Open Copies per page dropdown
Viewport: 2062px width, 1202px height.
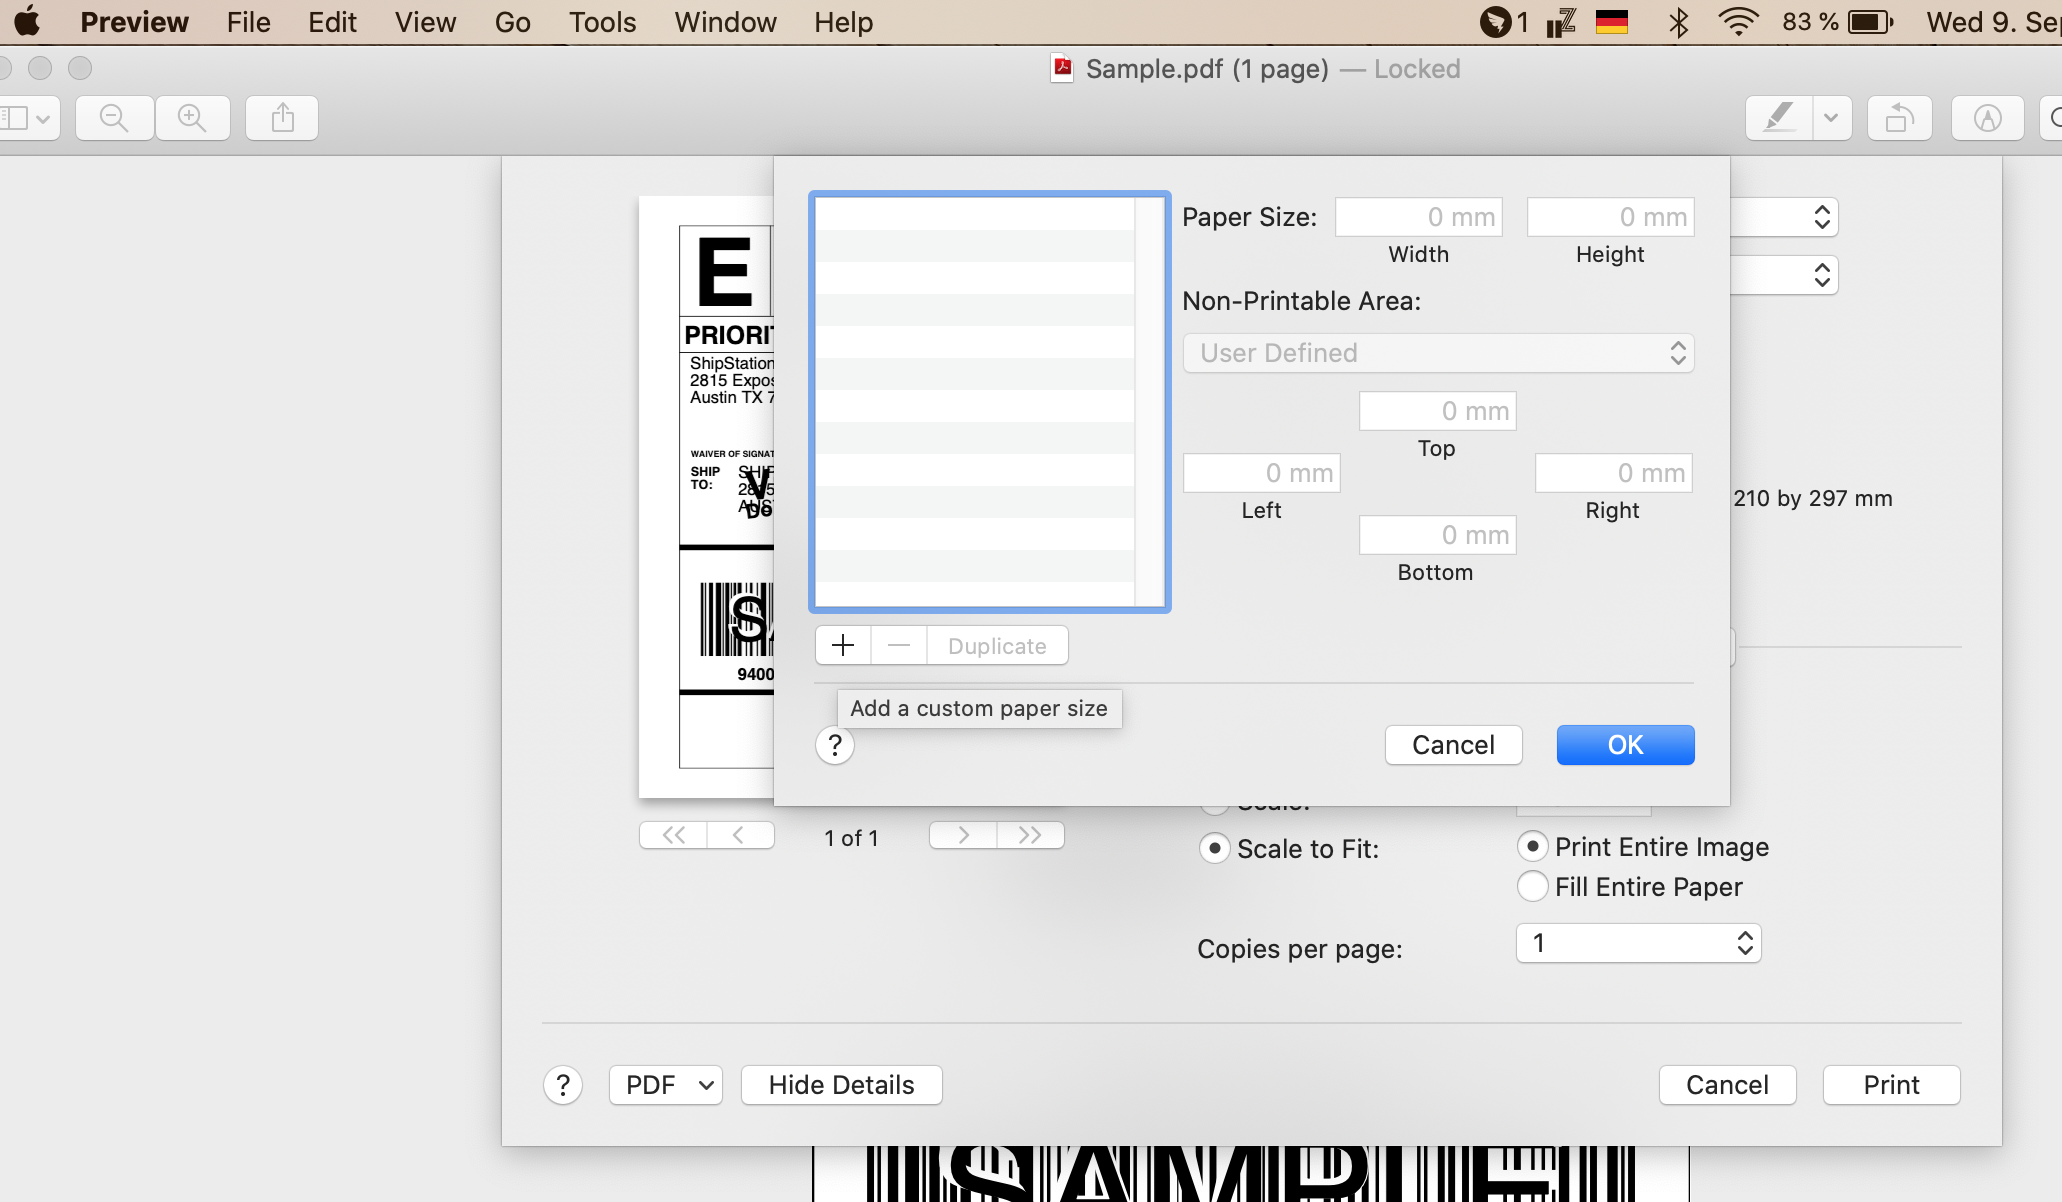coord(1638,943)
